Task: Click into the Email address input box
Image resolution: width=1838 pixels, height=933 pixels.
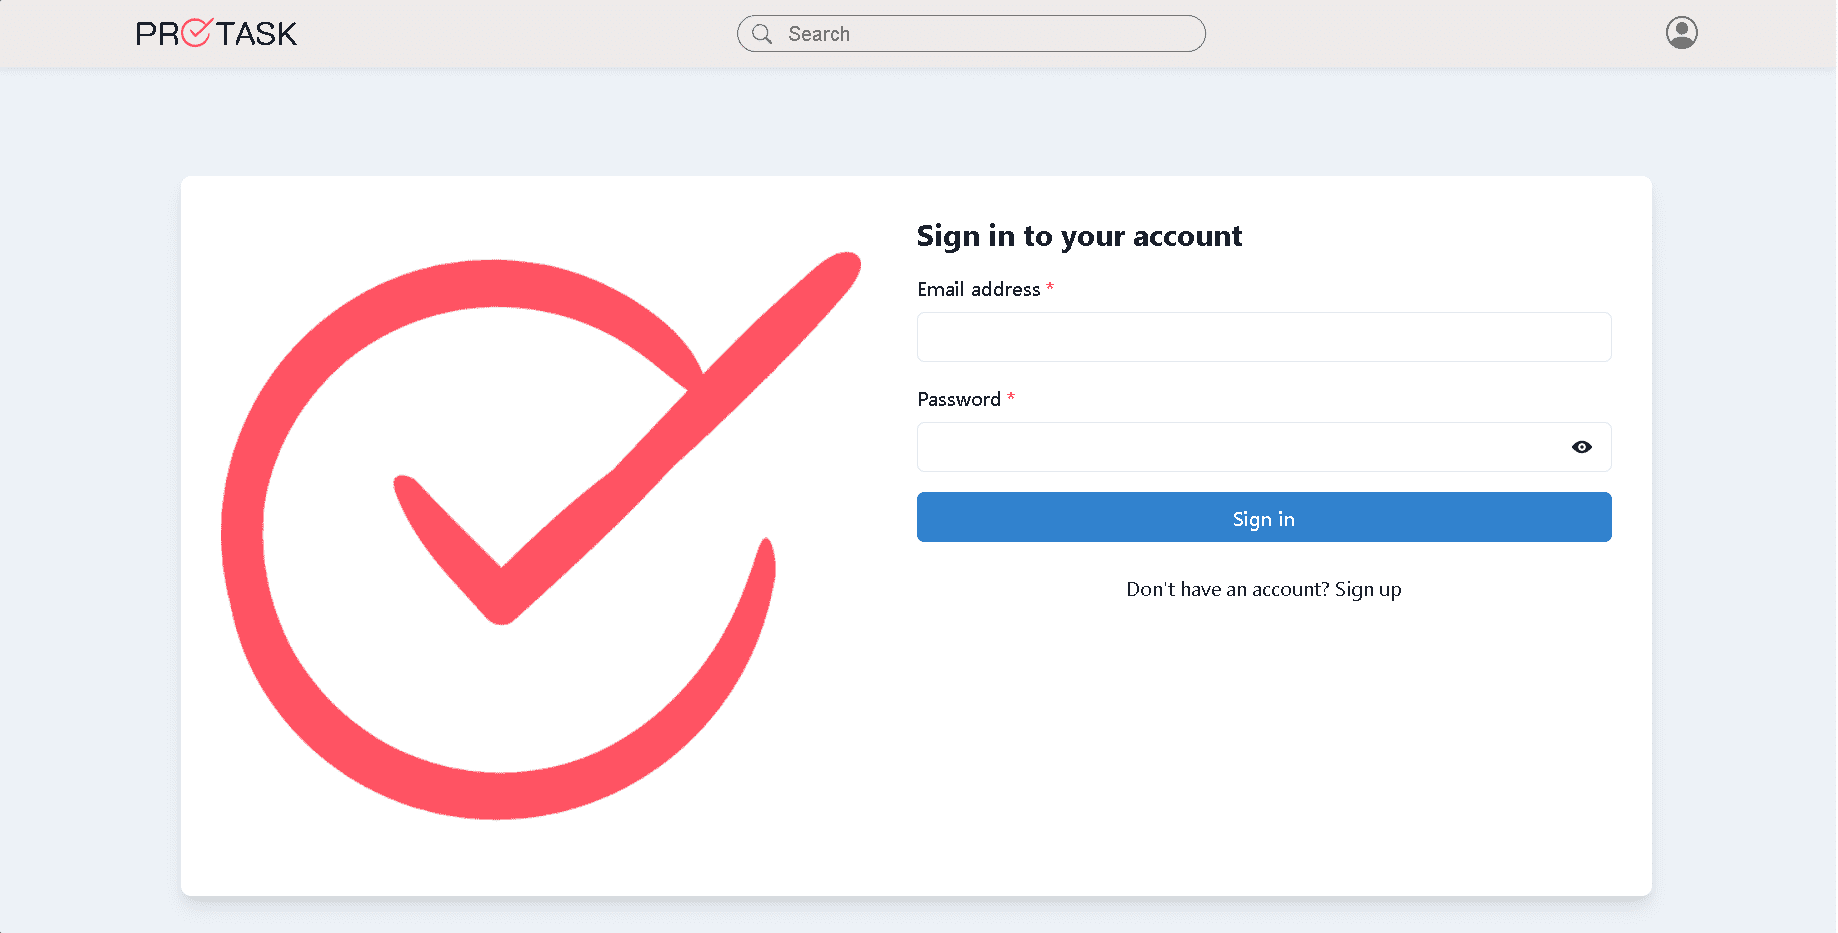Action: (1263, 337)
